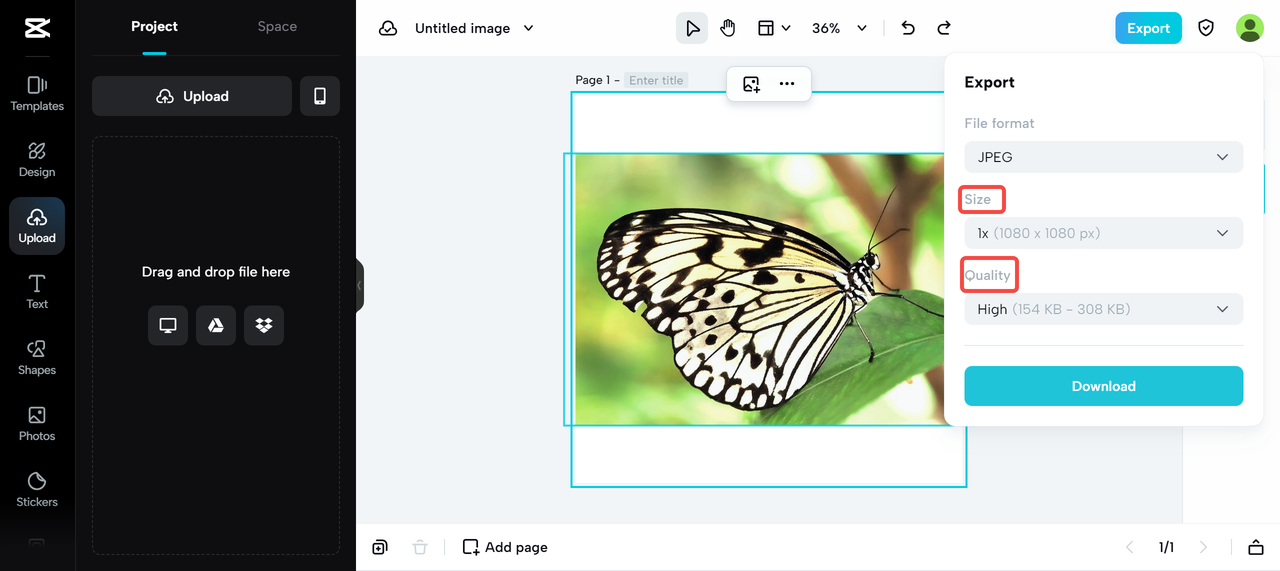This screenshot has height=571, width=1280.
Task: Click the shield icon in header
Action: (1206, 28)
